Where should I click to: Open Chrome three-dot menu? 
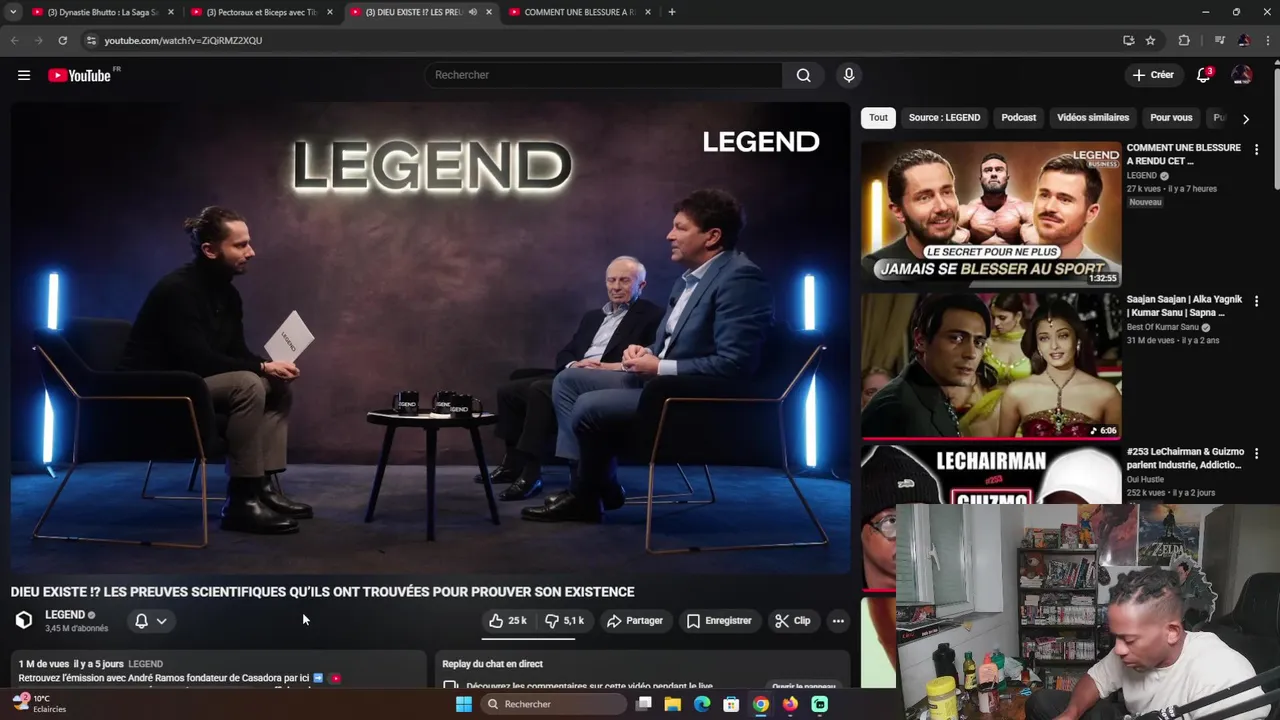tap(1267, 40)
